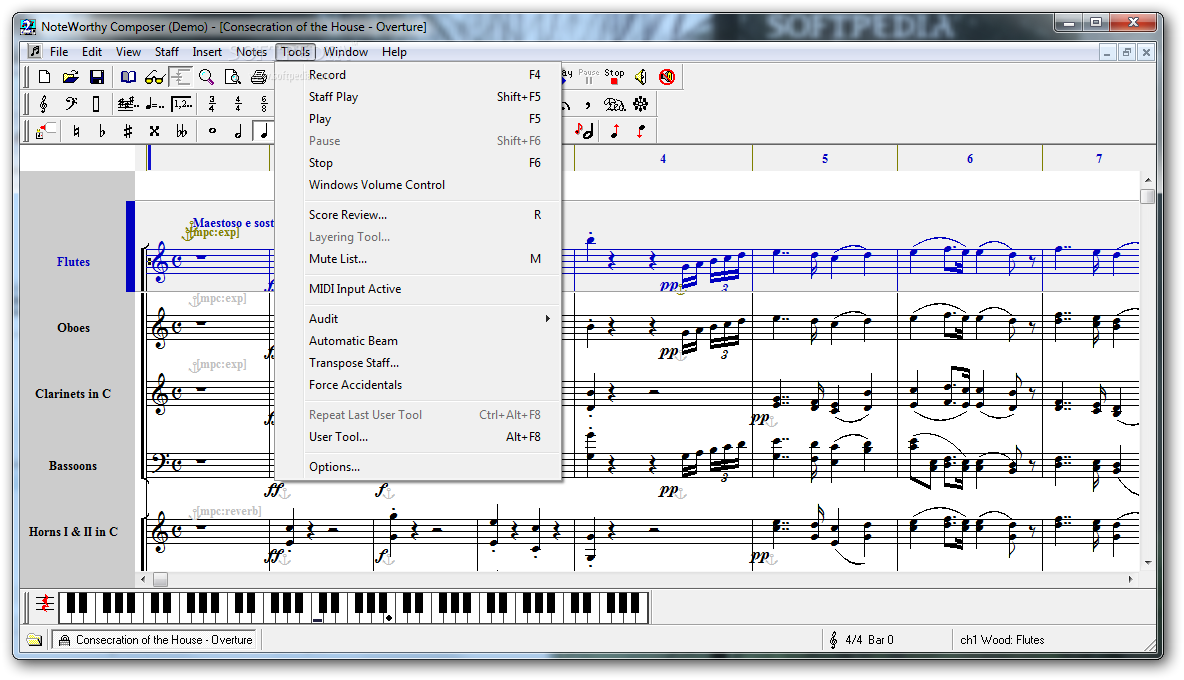Viewport: 1184px width, 680px height.
Task: Select the Flutes staff label
Action: tap(73, 262)
